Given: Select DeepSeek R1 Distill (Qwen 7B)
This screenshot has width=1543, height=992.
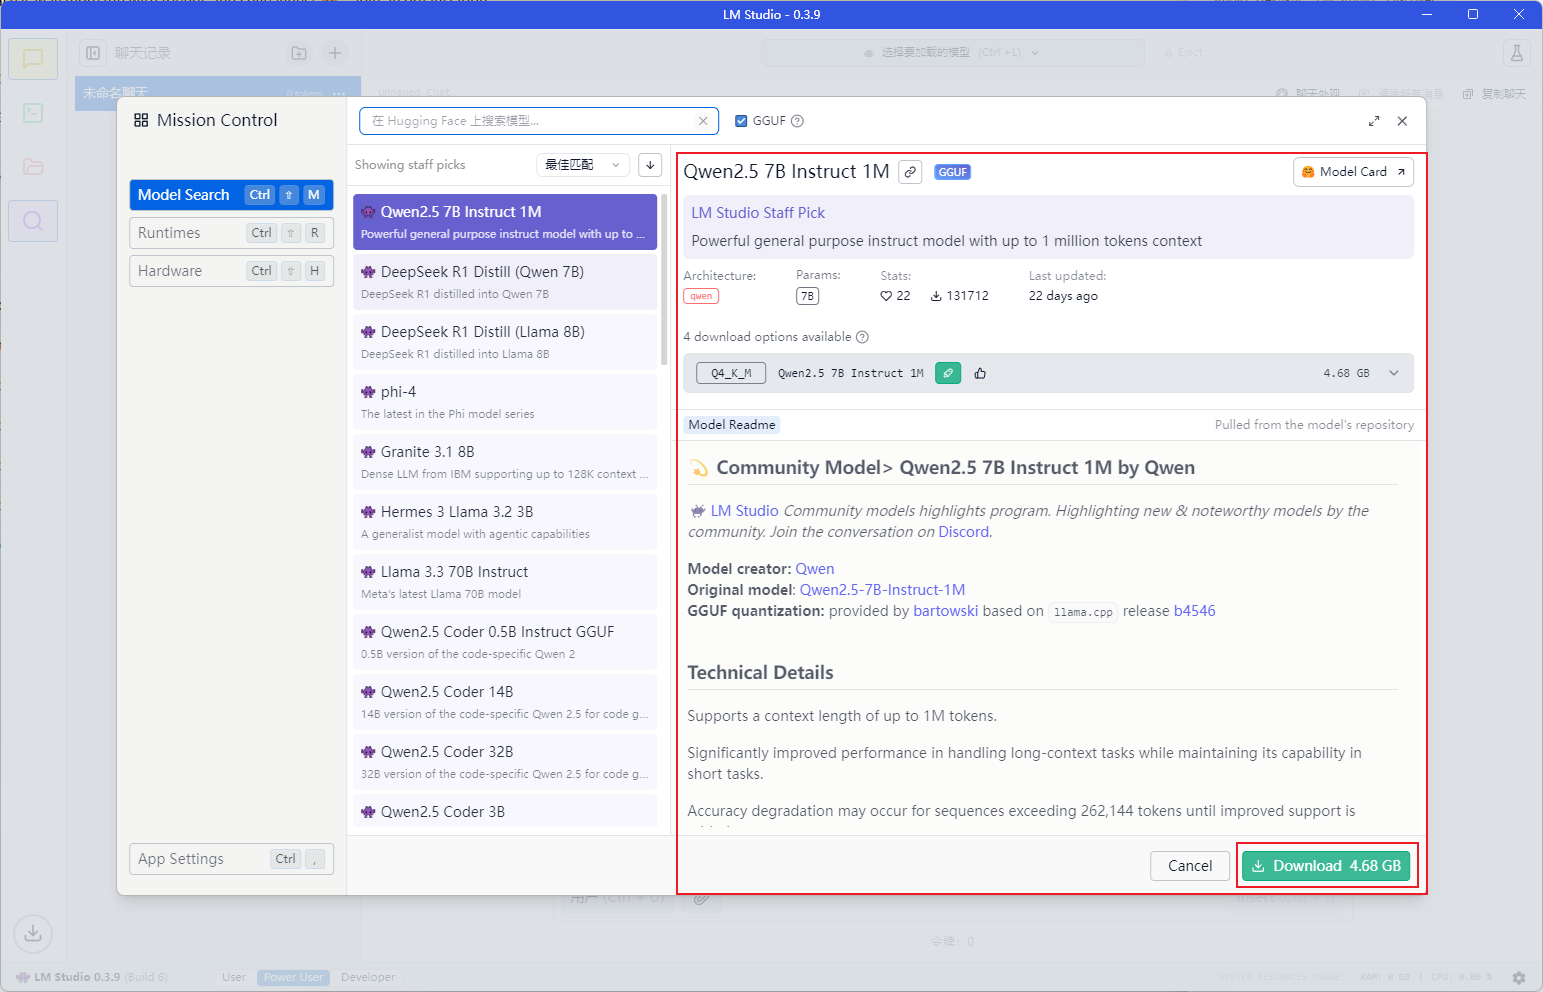Looking at the screenshot, I should pyautogui.click(x=505, y=282).
